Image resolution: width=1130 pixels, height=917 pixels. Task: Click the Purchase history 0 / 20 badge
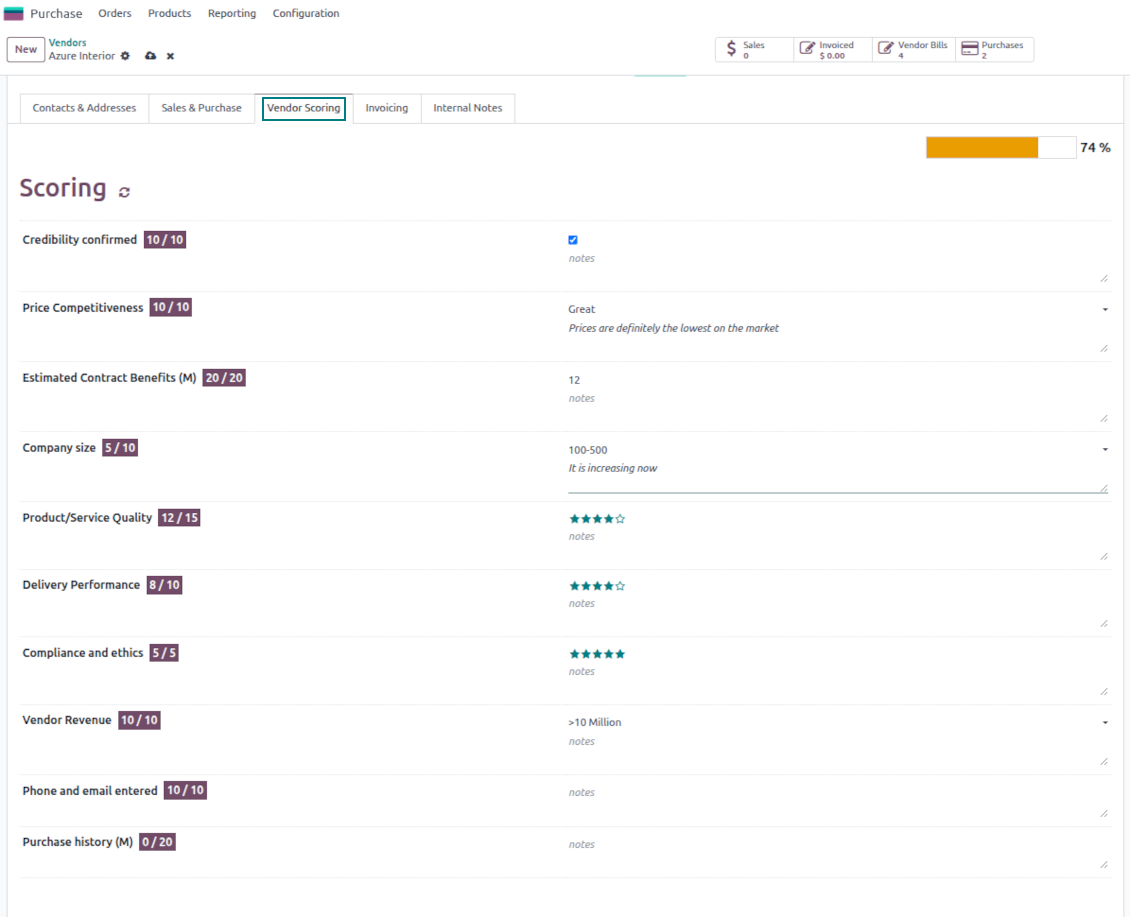[157, 842]
